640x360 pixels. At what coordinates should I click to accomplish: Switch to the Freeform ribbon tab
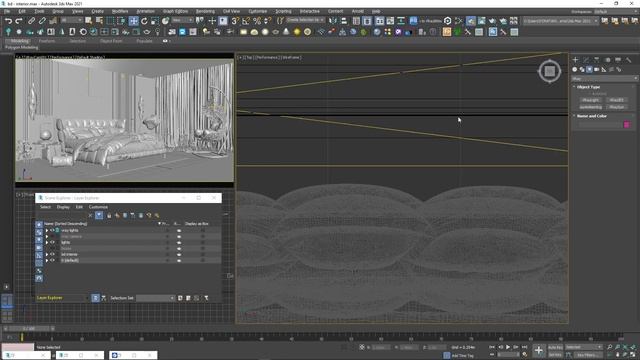47,41
